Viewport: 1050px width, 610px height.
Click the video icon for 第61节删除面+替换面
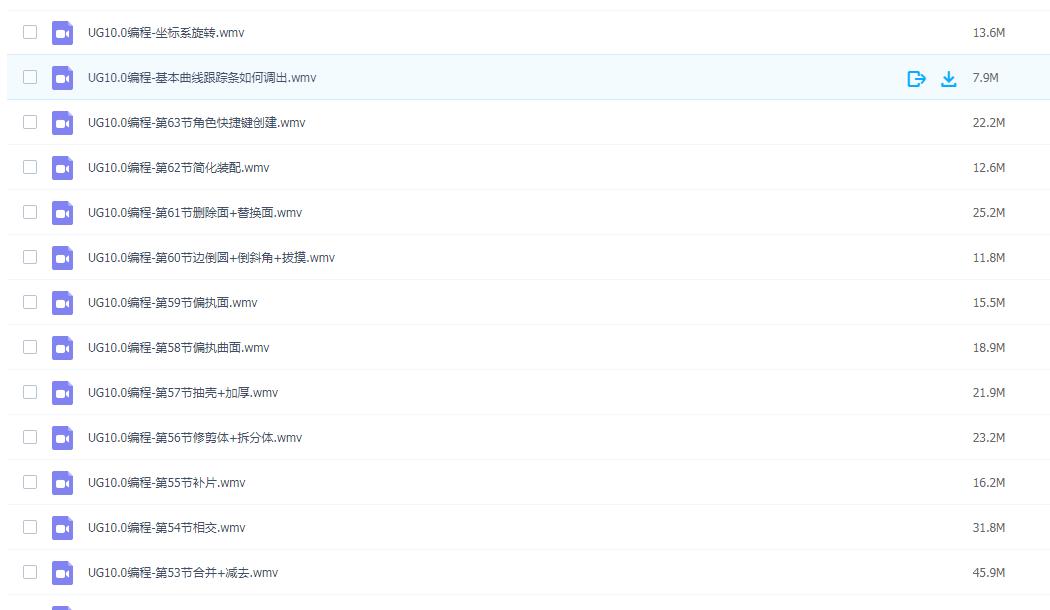click(62, 212)
